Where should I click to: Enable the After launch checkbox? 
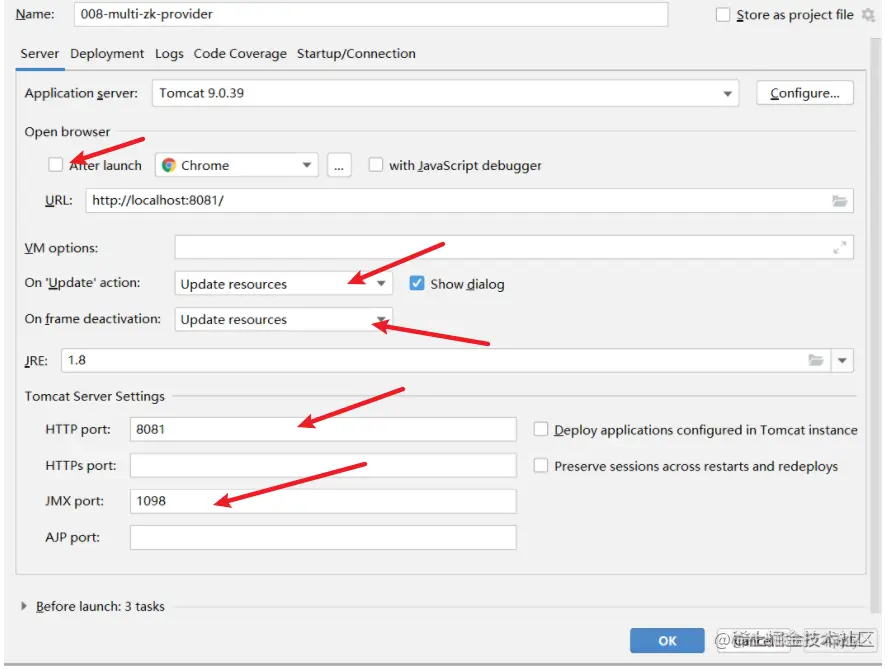click(55, 165)
